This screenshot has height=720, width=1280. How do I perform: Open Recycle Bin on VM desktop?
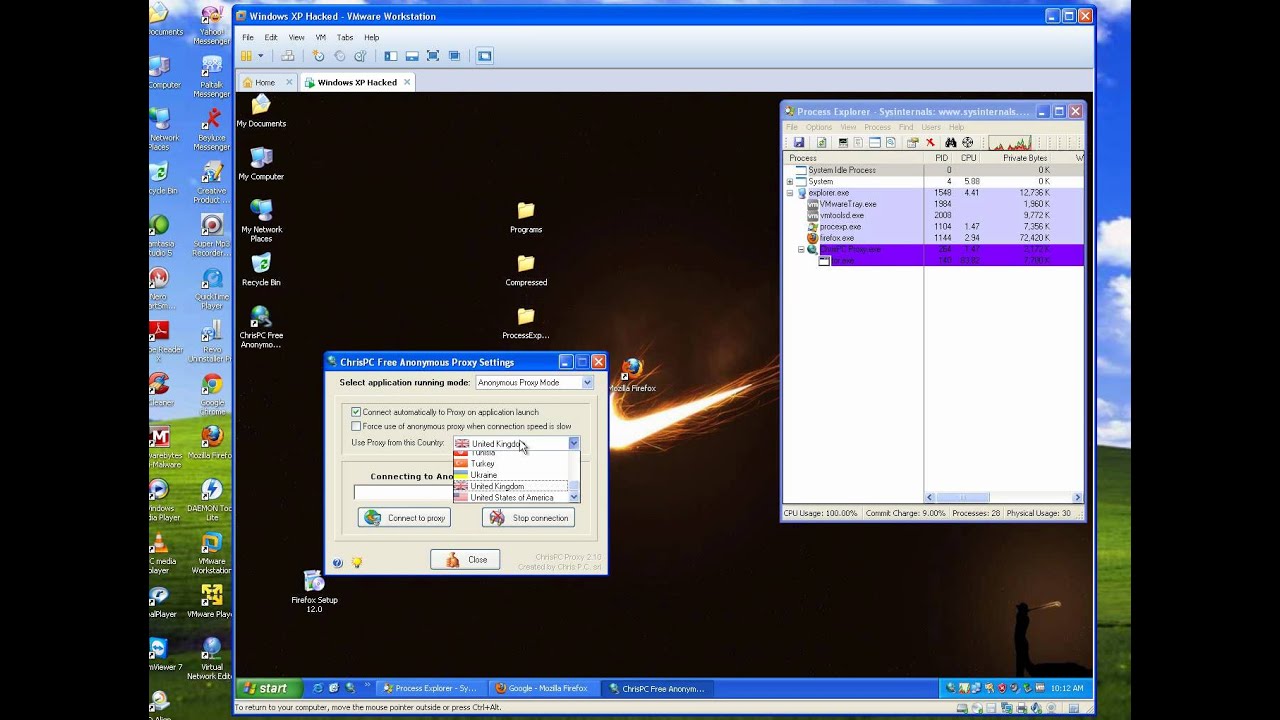point(261,269)
